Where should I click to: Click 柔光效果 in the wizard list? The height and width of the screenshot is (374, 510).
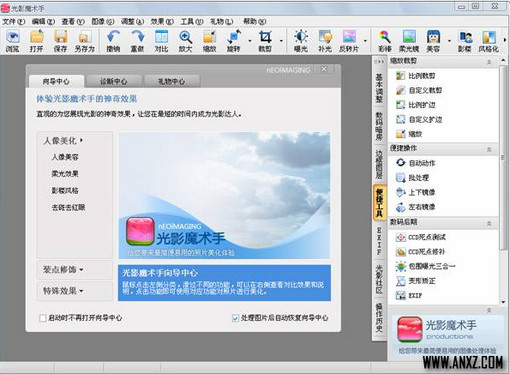point(65,174)
